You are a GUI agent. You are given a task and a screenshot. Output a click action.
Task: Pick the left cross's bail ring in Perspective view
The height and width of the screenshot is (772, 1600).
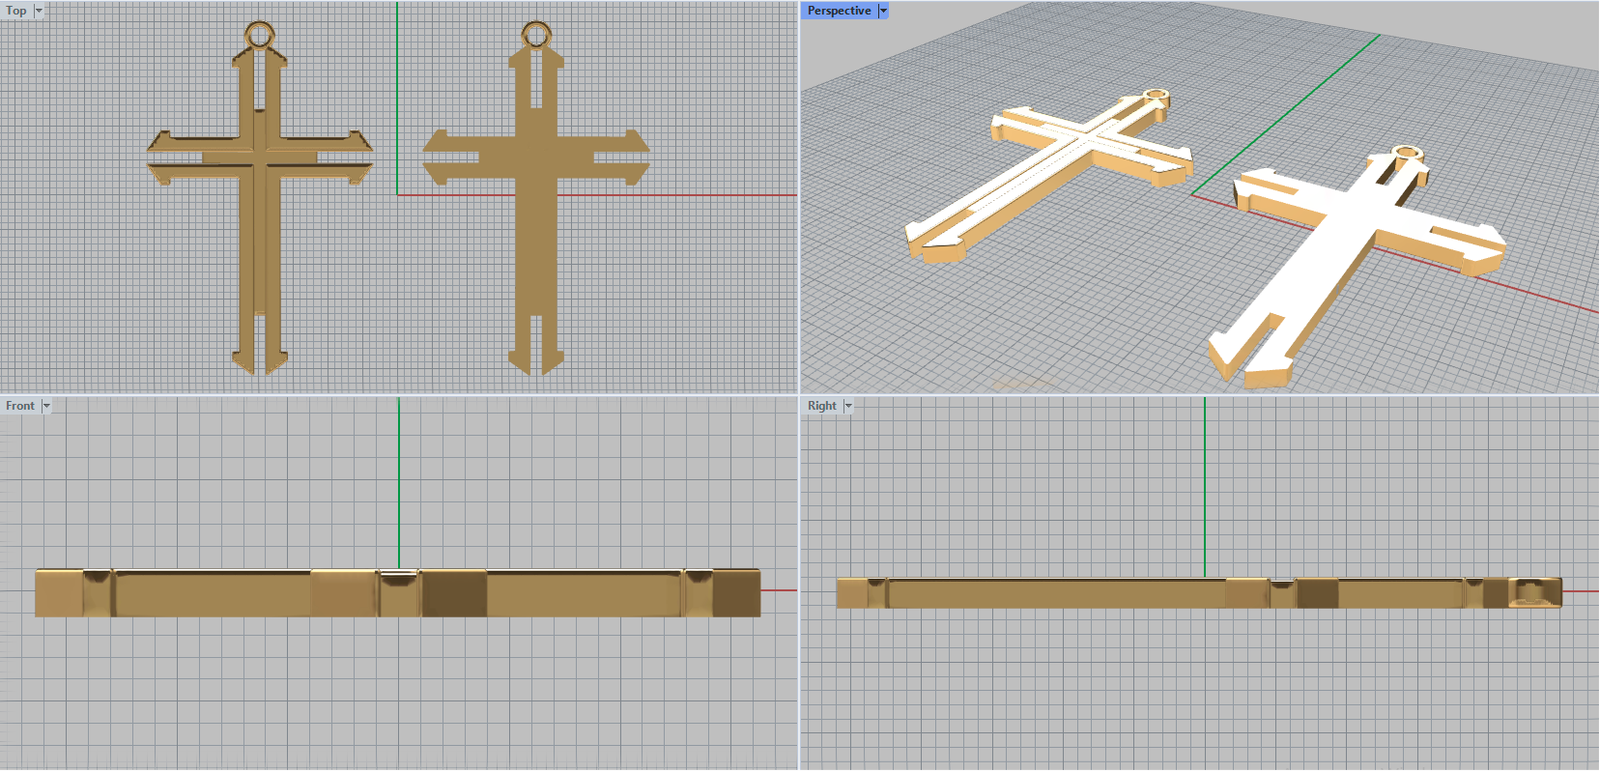coord(1156,98)
